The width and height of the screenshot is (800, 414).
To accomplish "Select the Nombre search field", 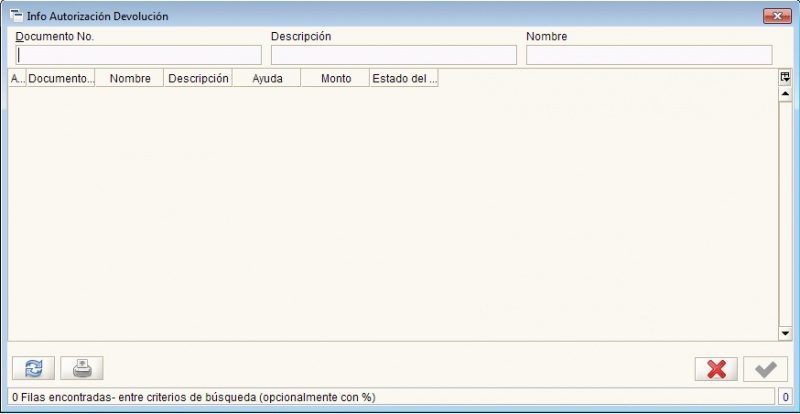I will click(x=649, y=55).
